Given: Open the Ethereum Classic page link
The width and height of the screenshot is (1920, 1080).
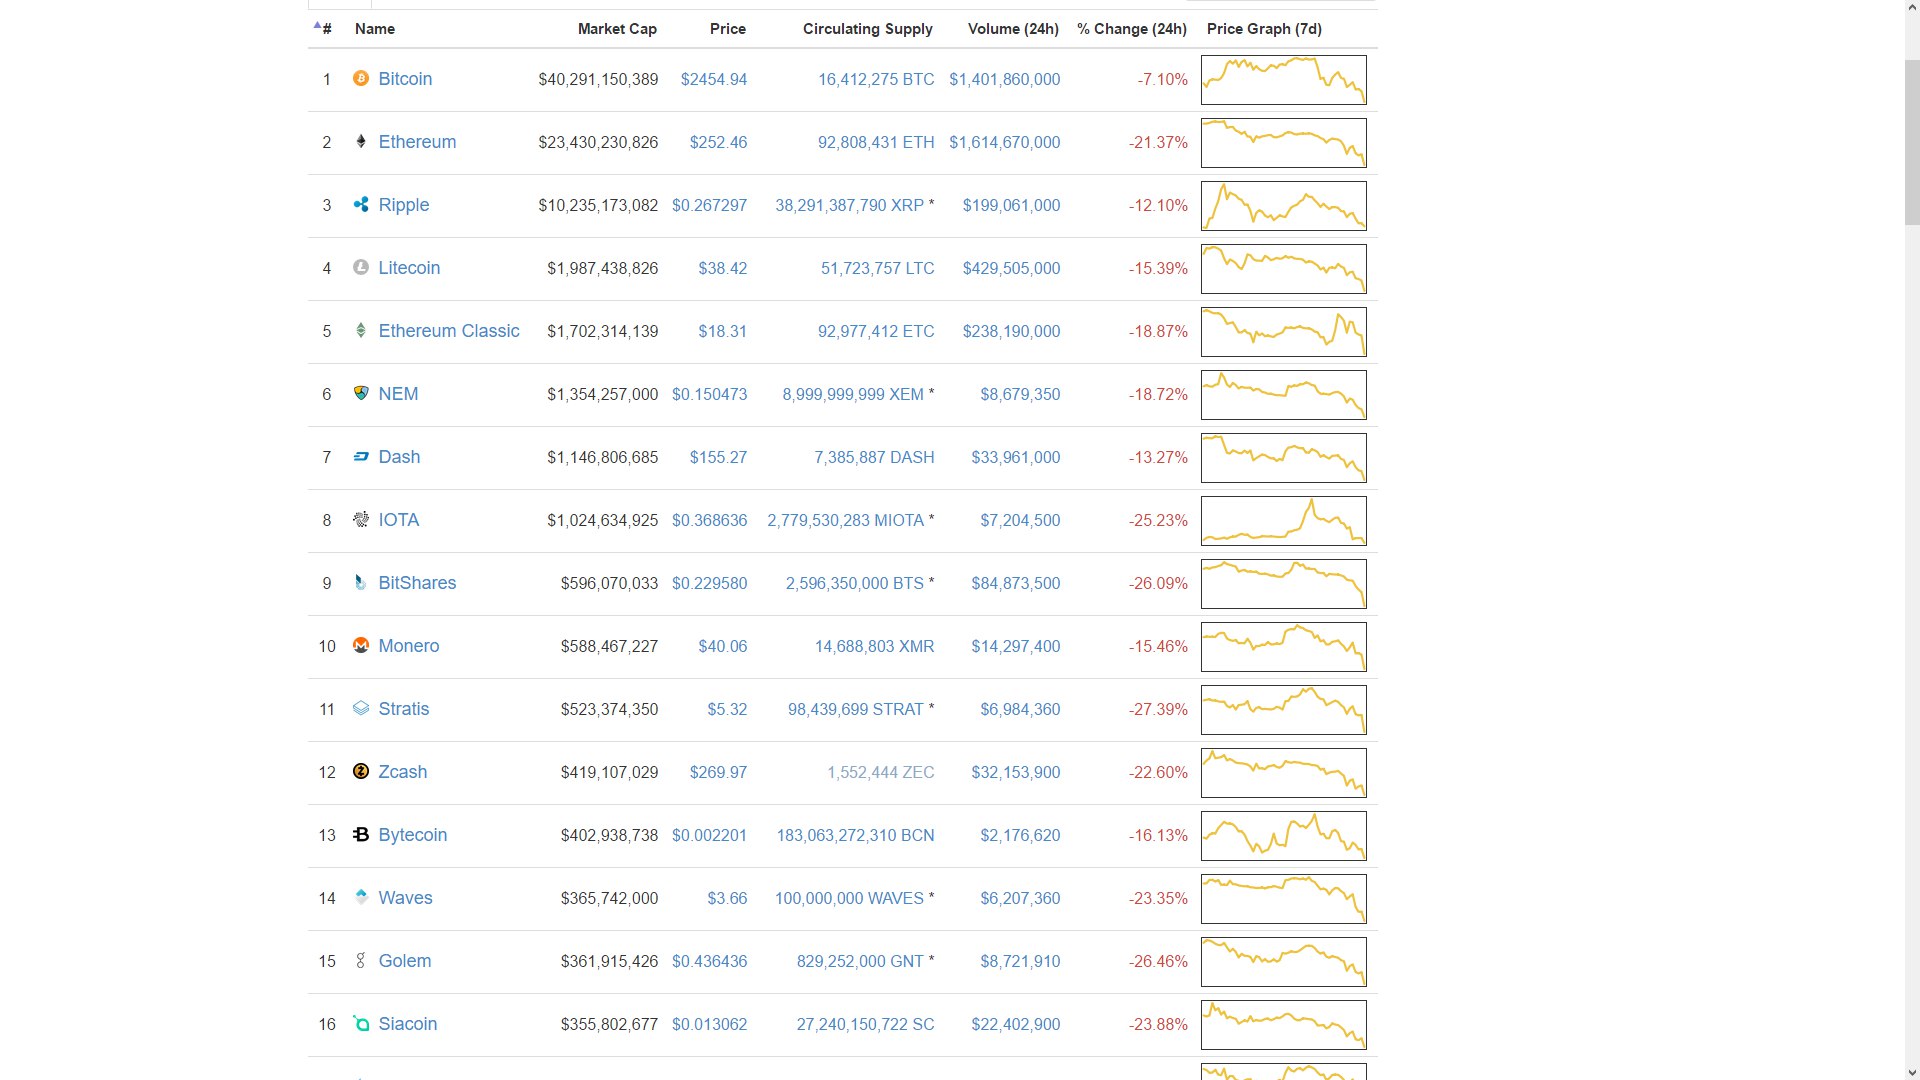Looking at the screenshot, I should coord(449,331).
